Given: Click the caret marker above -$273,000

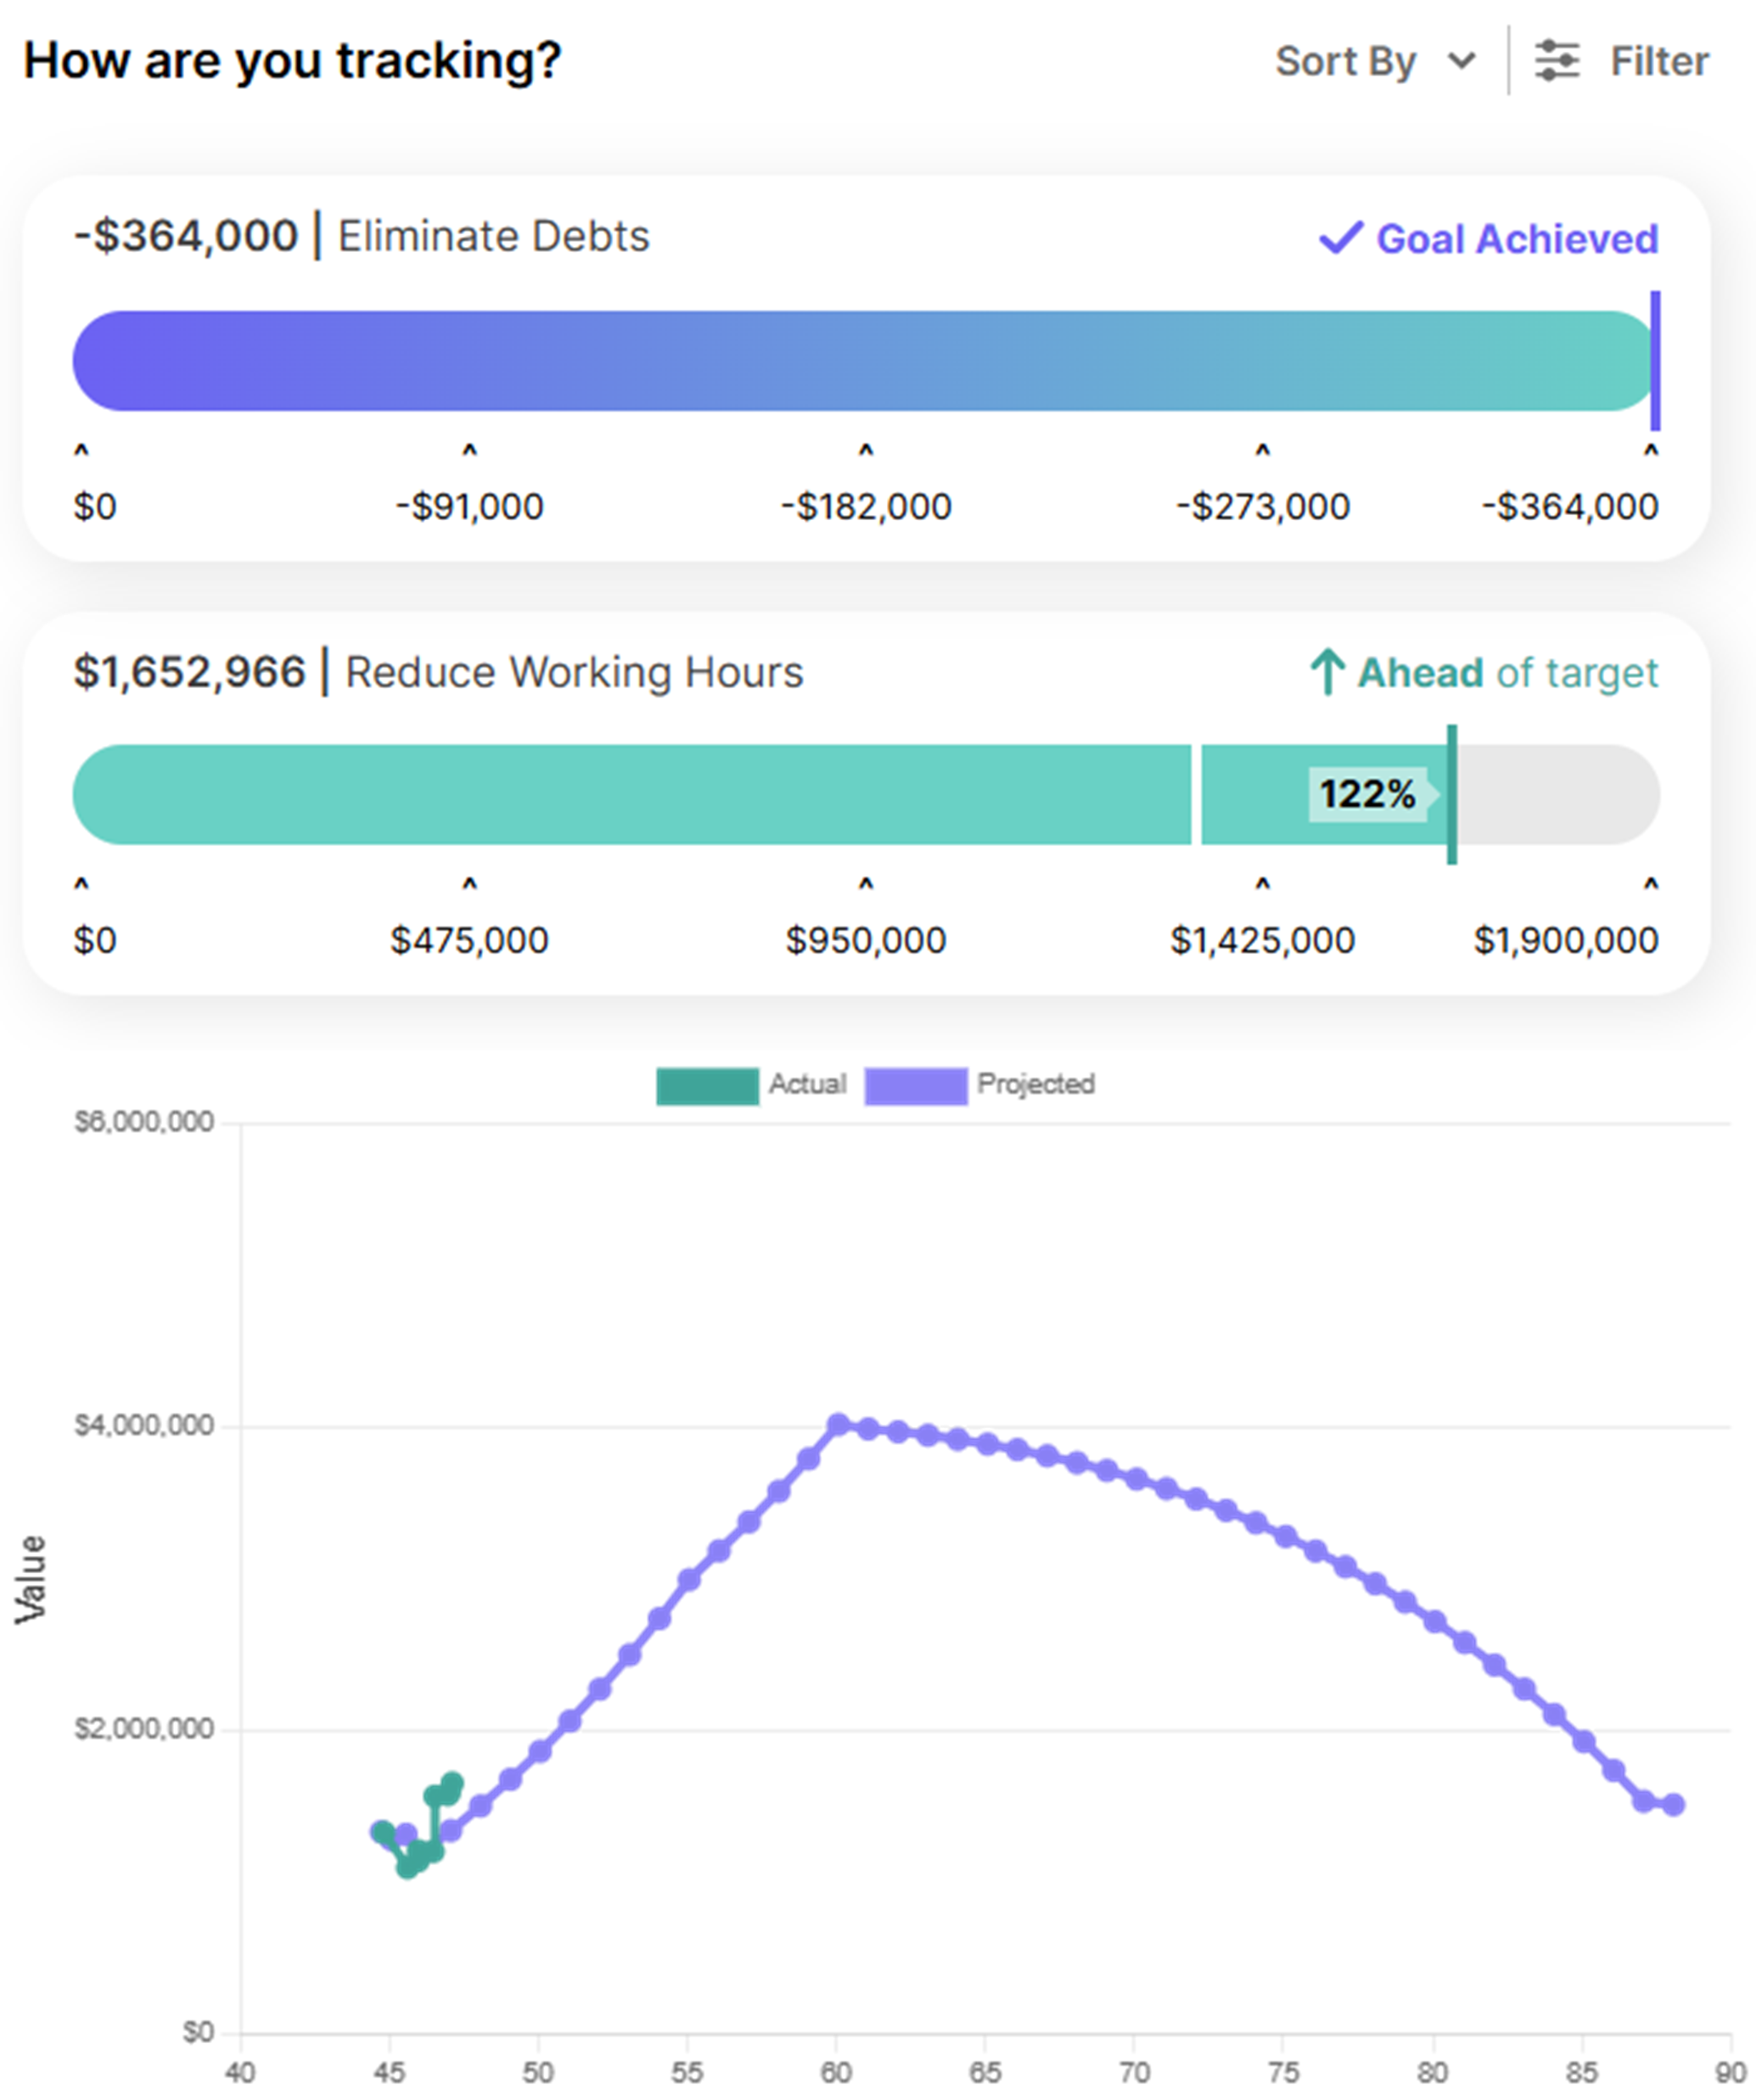Looking at the screenshot, I should 1263,451.
